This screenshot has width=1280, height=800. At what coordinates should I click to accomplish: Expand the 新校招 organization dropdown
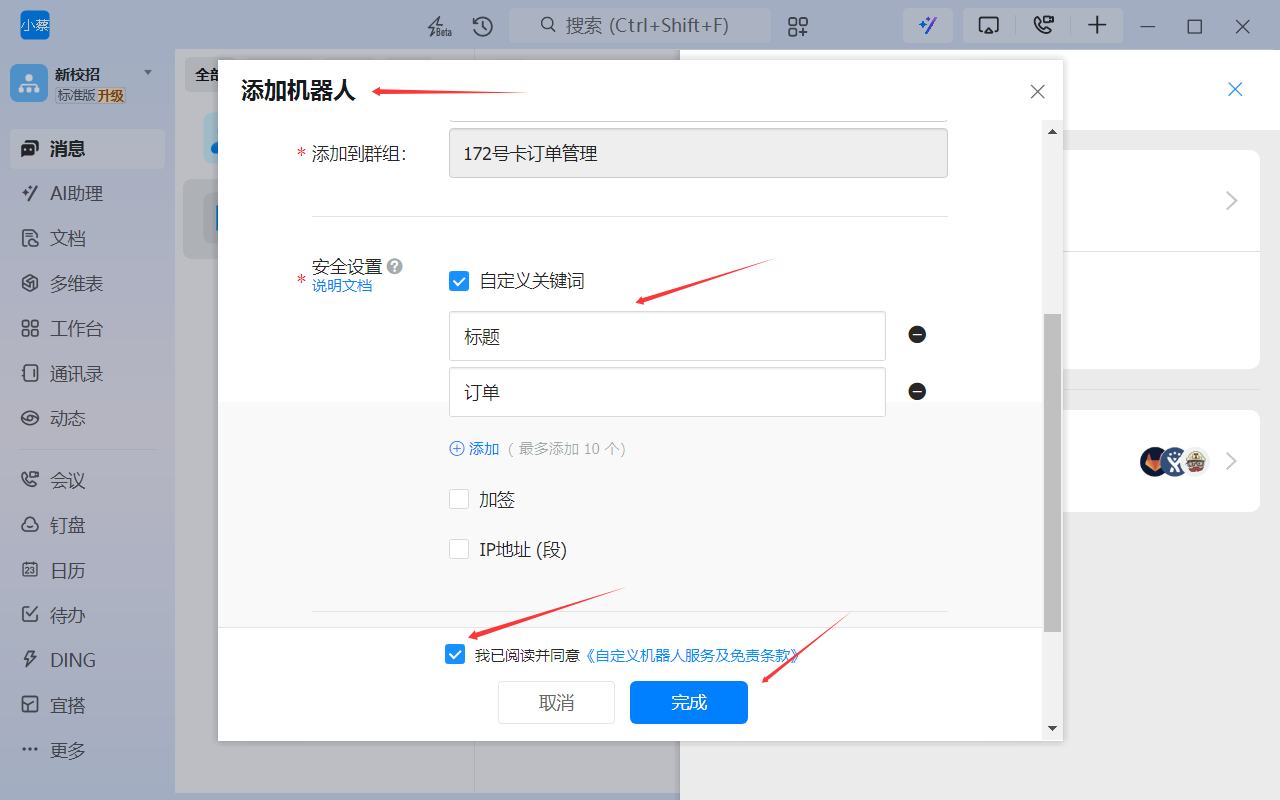point(148,72)
